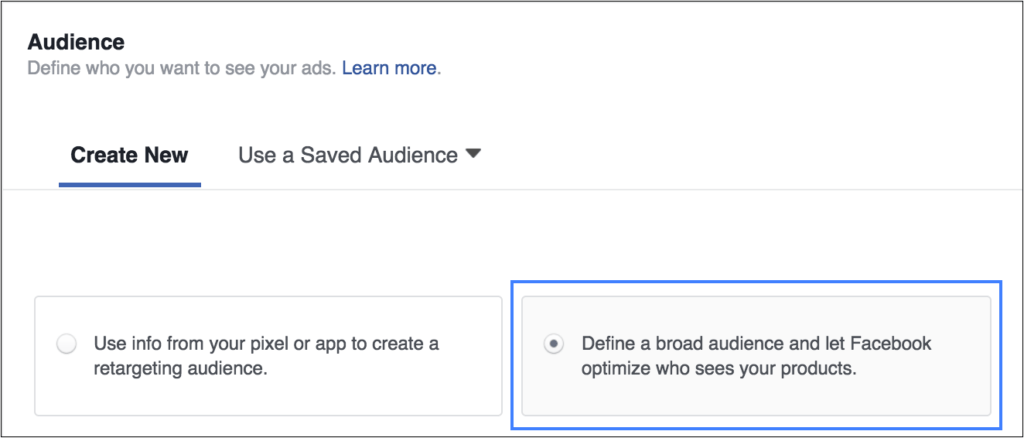Click the downward triangle beside Saved Audience
This screenshot has height=438, width=1024.
tap(473, 155)
